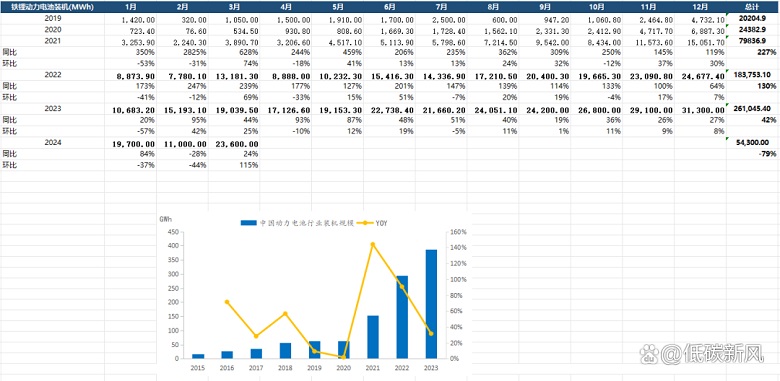Select the 总计 column header
Screen dimensions: 780x381
(753, 7)
